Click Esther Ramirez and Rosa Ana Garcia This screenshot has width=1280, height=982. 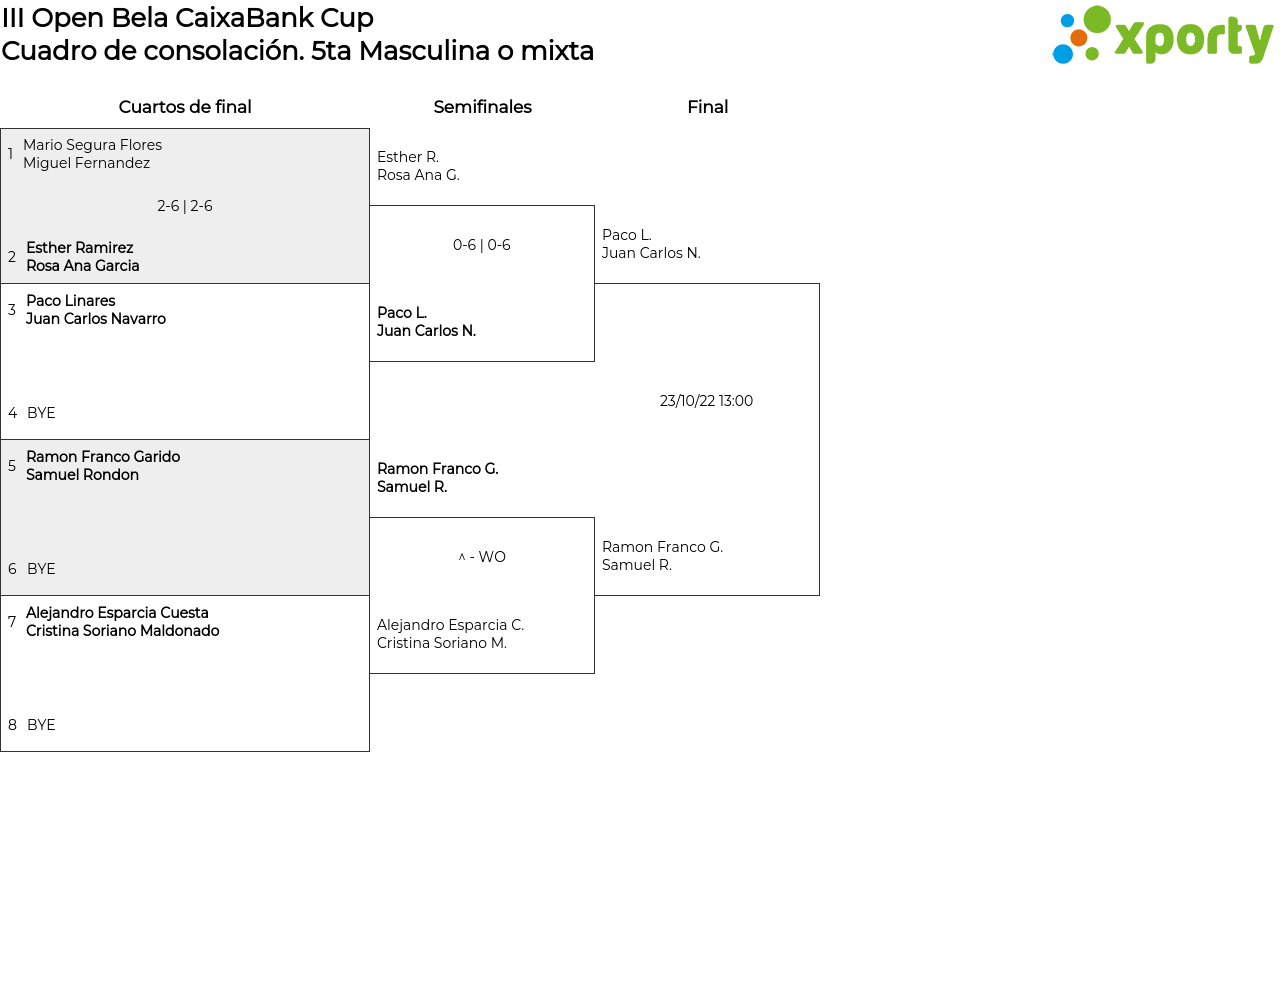83,257
